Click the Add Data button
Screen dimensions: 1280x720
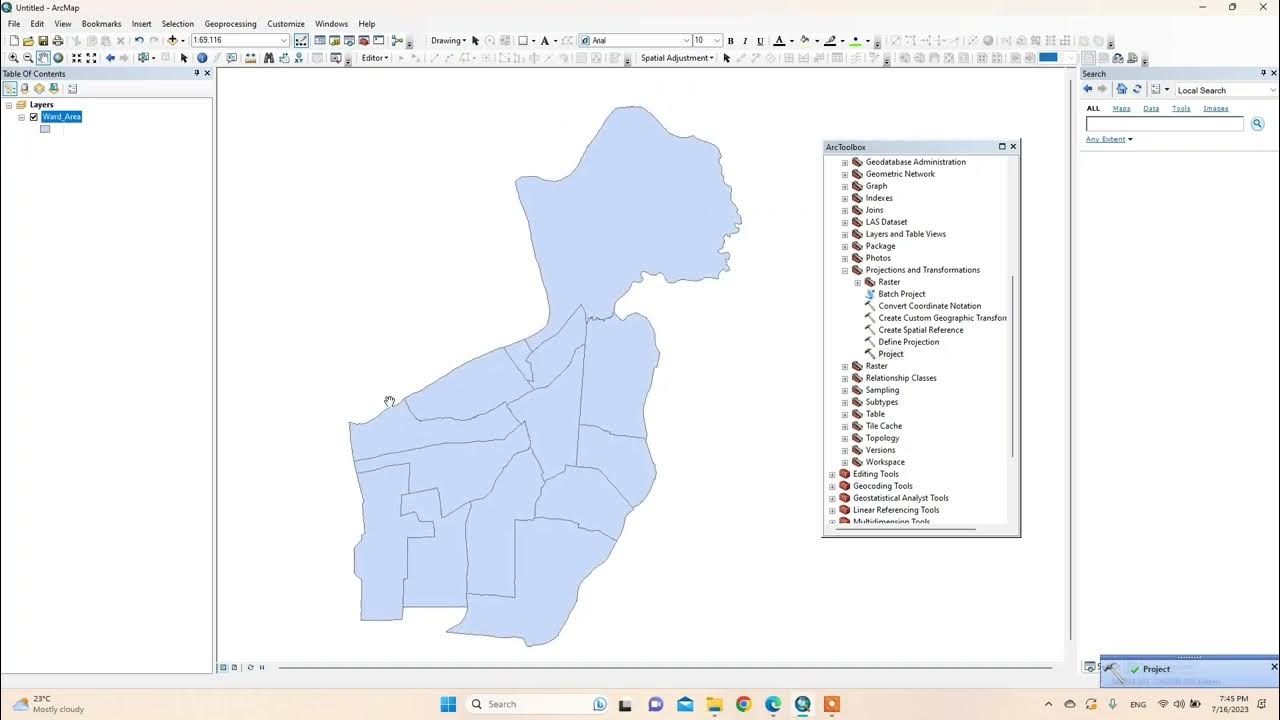point(173,40)
